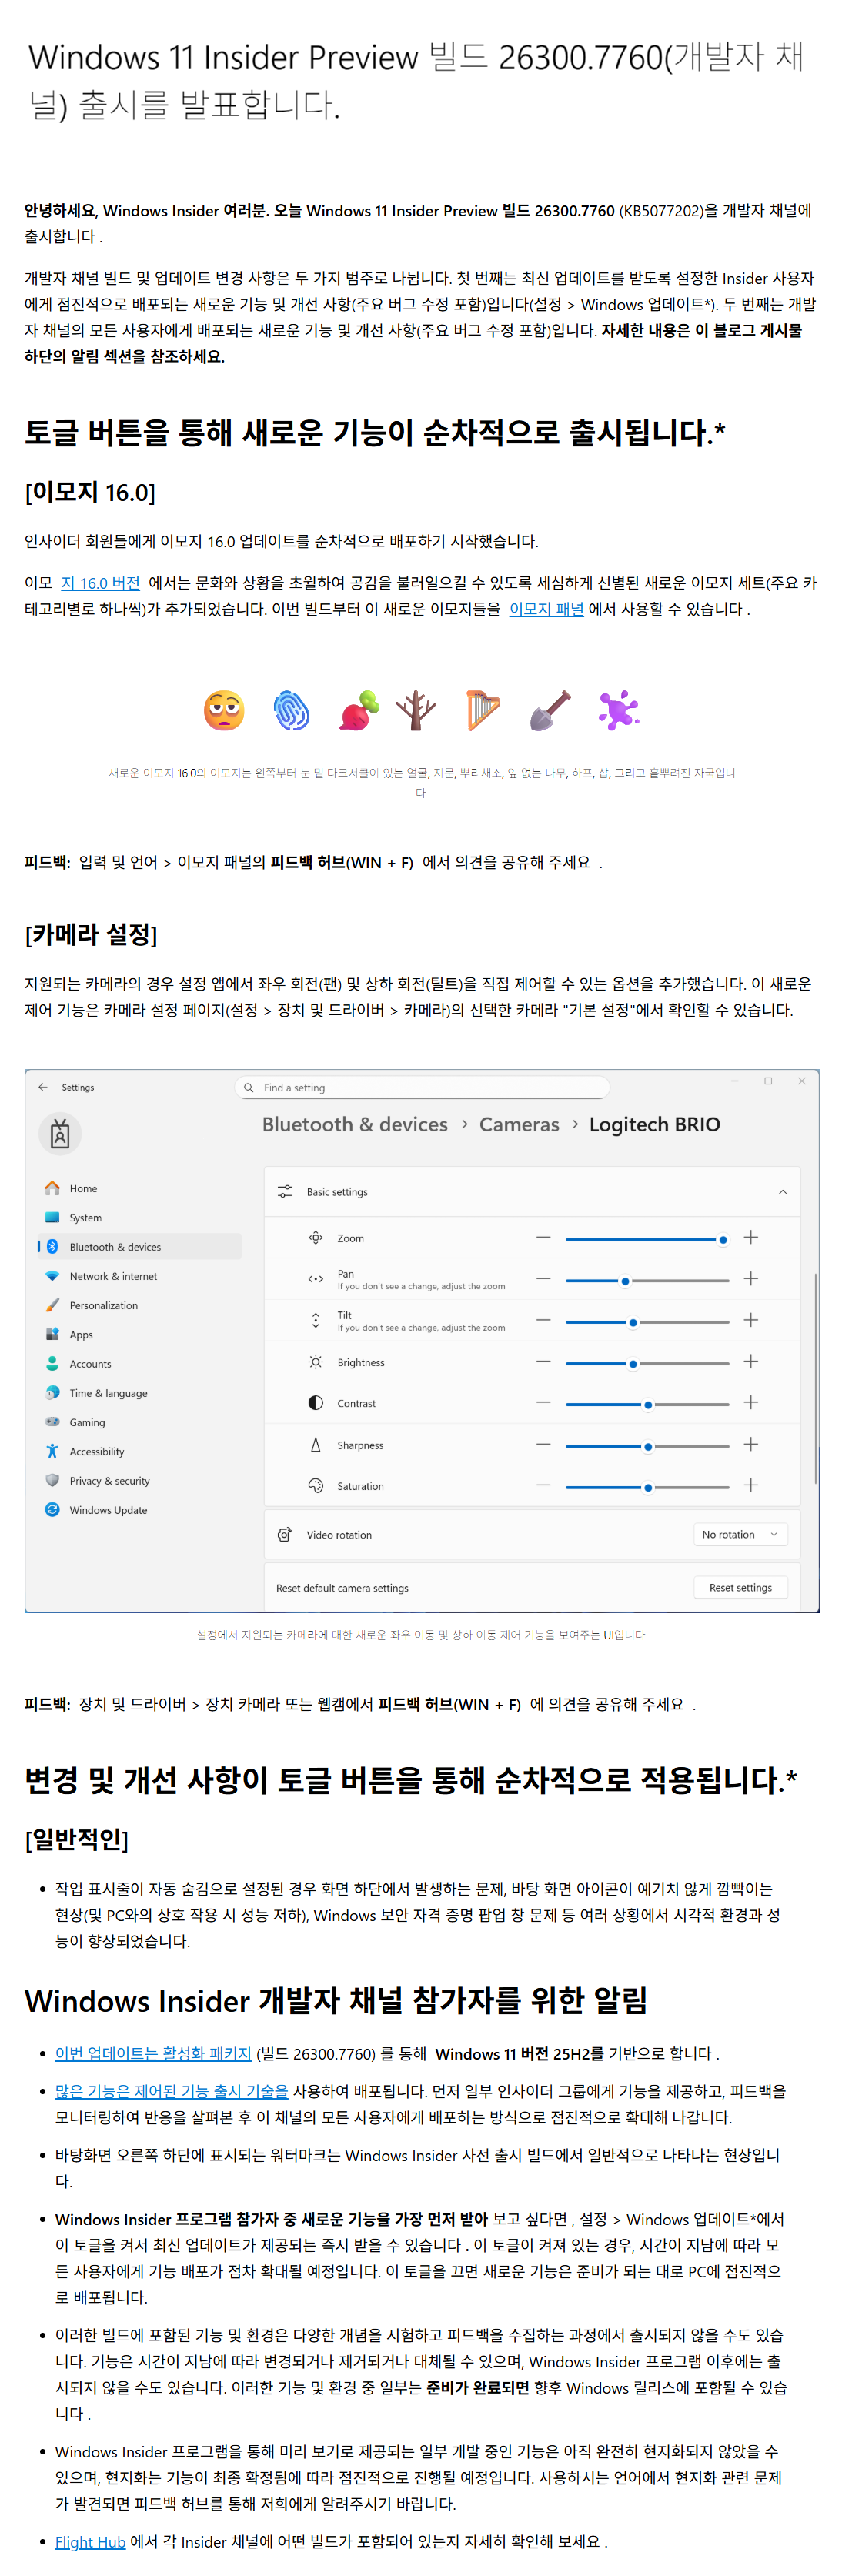This screenshot has width=842, height=2576.
Task: Click the root vegetable emoji image
Action: [x=360, y=711]
